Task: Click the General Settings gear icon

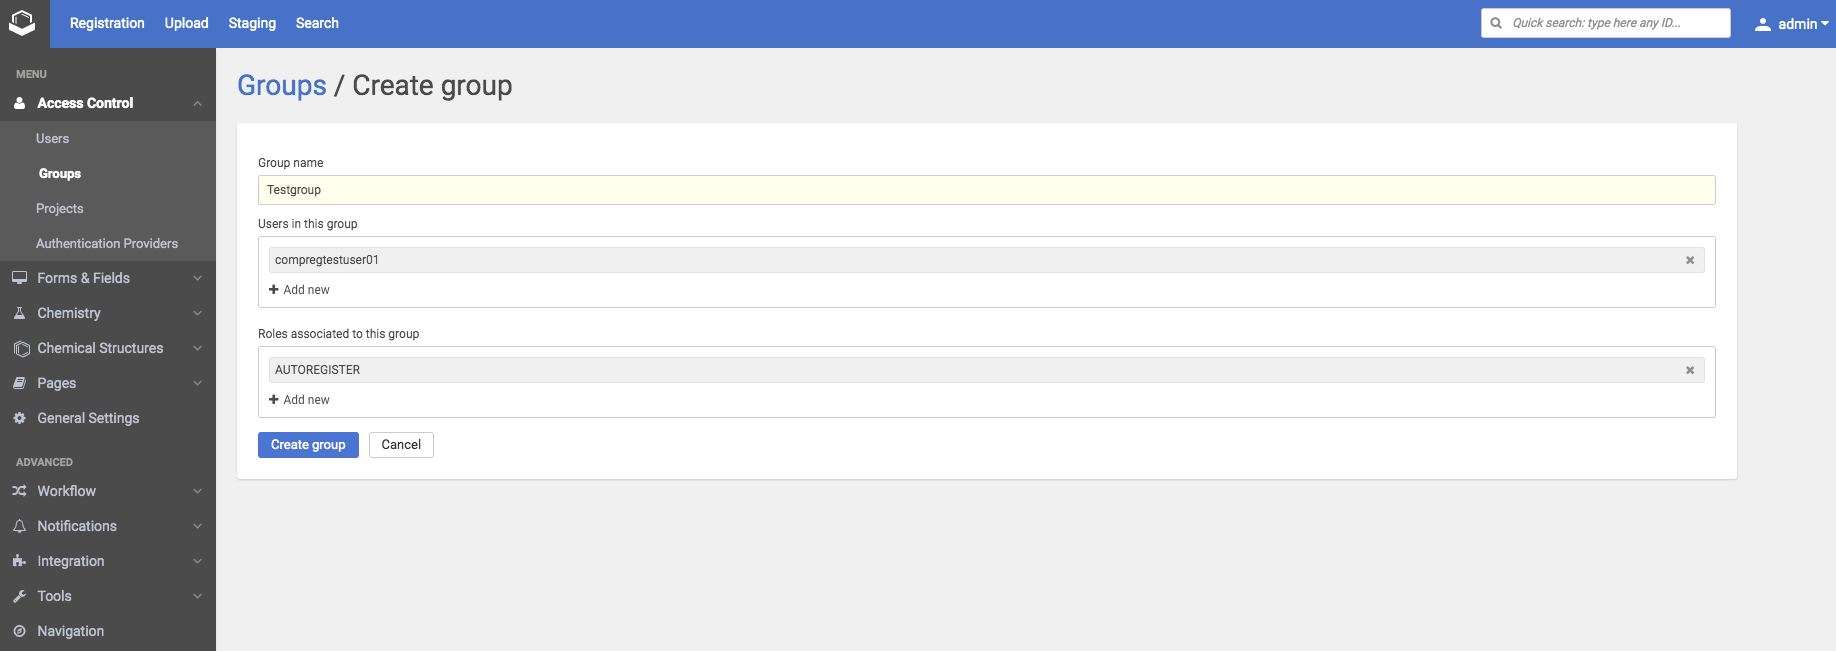Action: (19, 418)
